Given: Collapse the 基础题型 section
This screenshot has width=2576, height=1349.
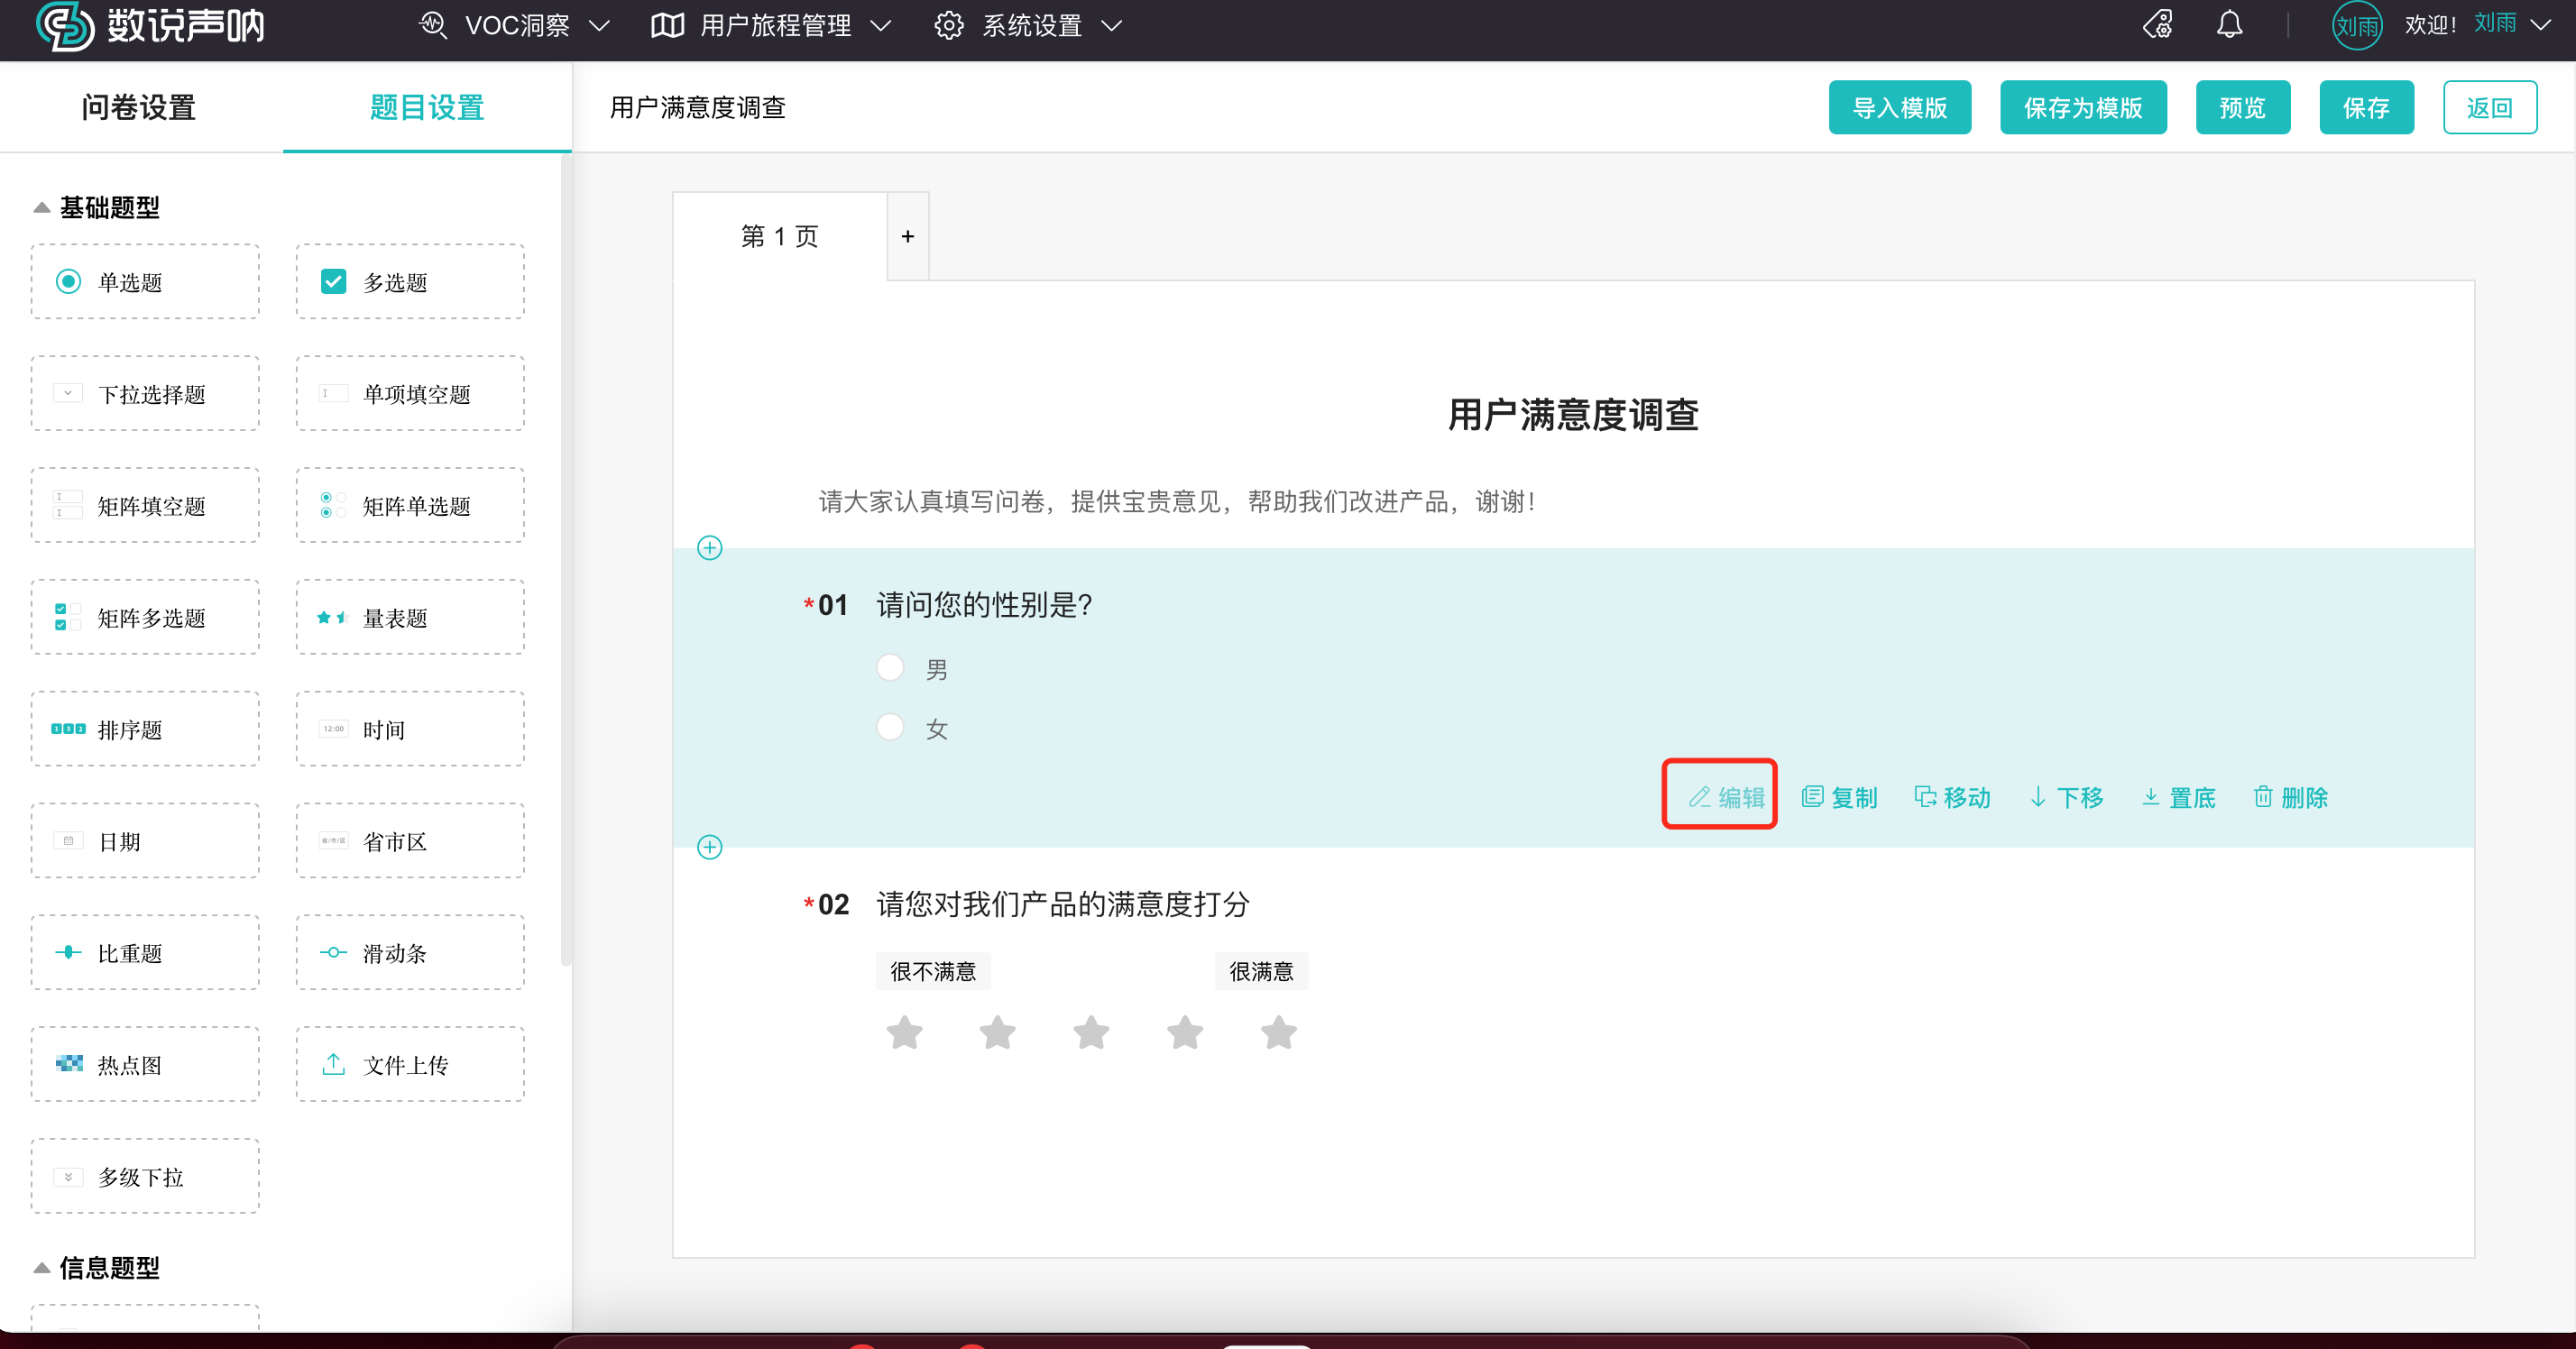Looking at the screenshot, I should point(42,208).
